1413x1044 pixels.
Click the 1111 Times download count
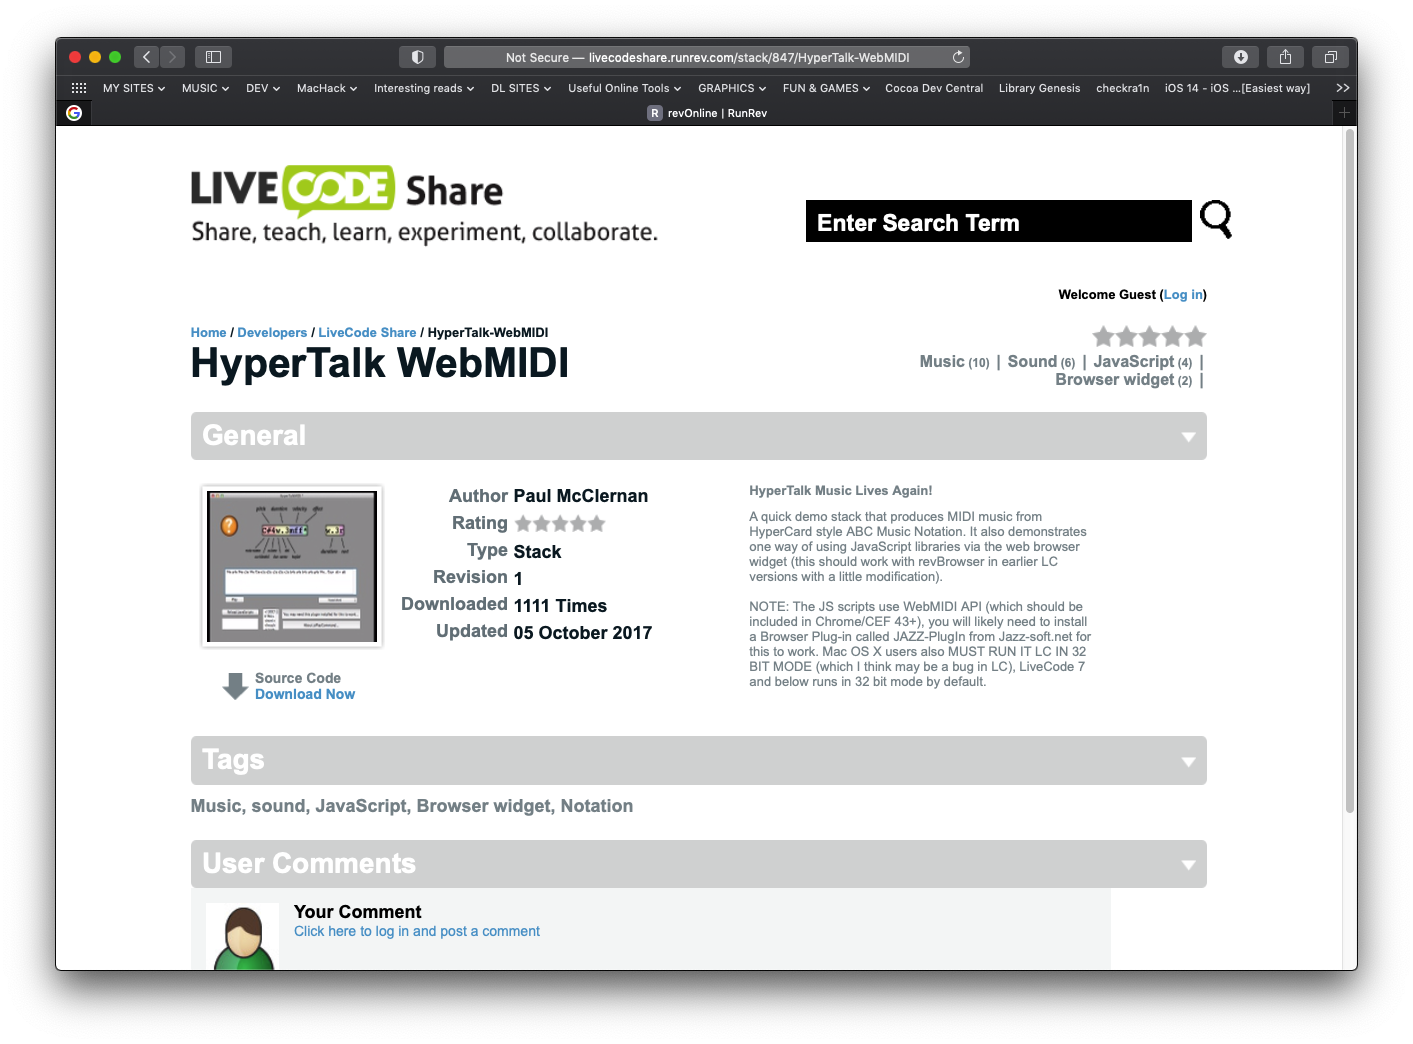pyautogui.click(x=560, y=606)
